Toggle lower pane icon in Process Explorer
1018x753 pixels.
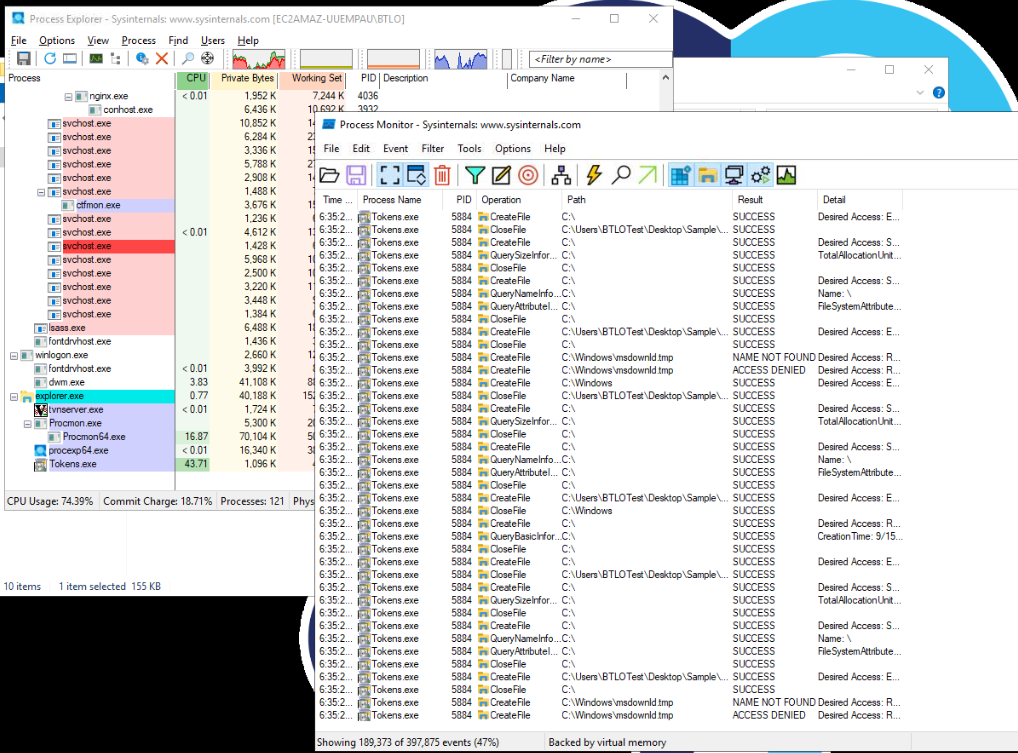pos(69,58)
